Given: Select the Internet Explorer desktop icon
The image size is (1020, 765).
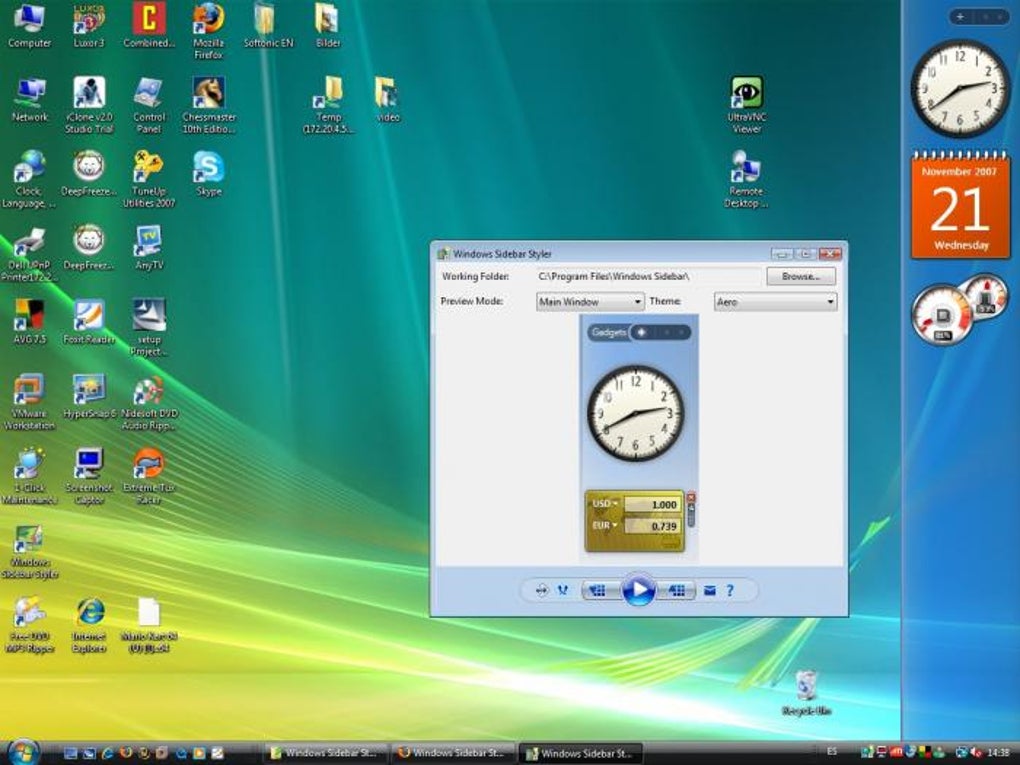Looking at the screenshot, I should 89,625.
